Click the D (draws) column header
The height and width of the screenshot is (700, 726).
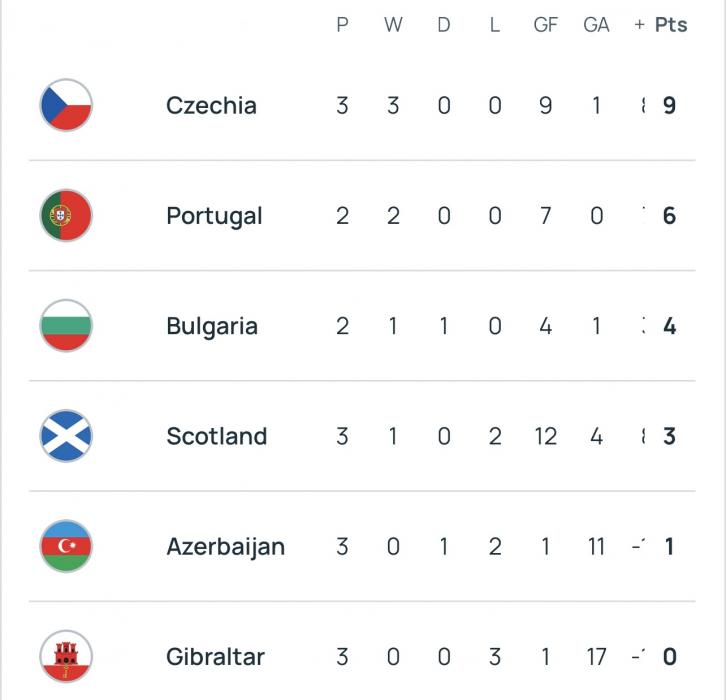click(444, 25)
